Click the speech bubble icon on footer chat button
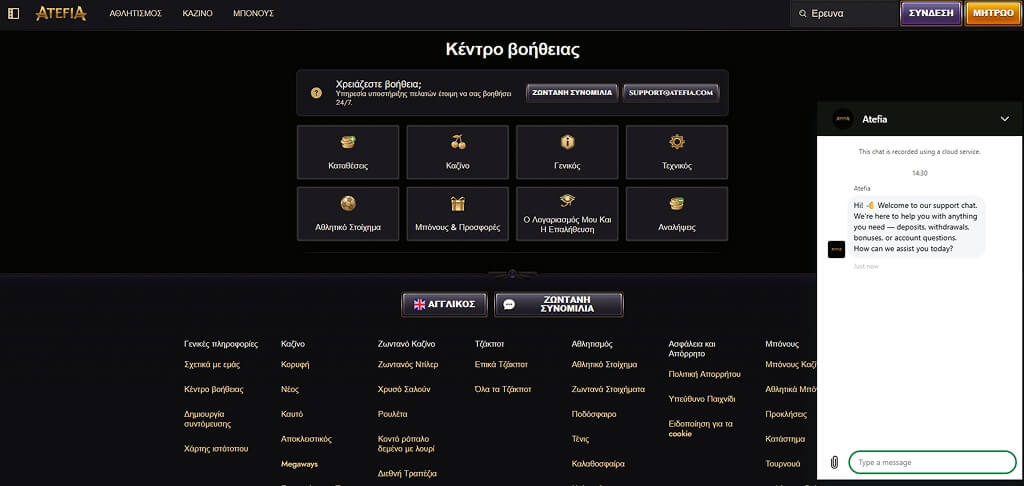Screen dimensions: 1024x486 coord(509,304)
